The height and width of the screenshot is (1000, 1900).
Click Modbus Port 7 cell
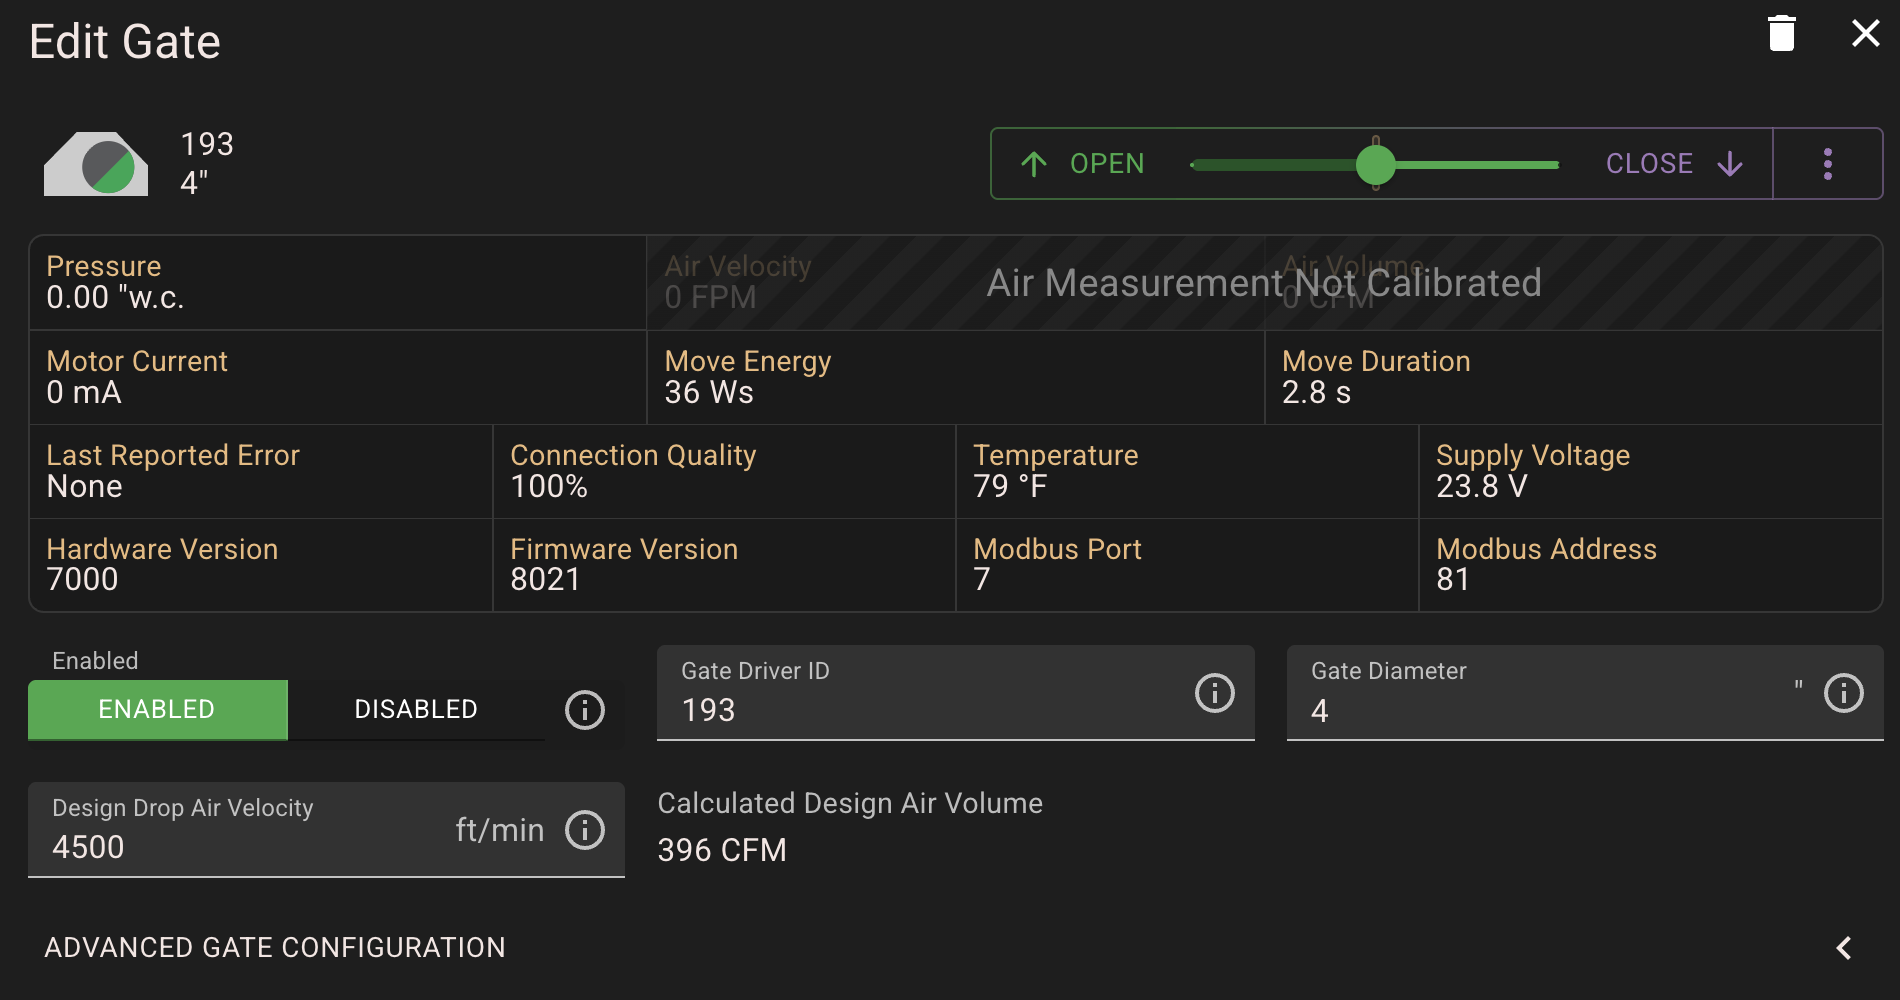coord(1187,565)
